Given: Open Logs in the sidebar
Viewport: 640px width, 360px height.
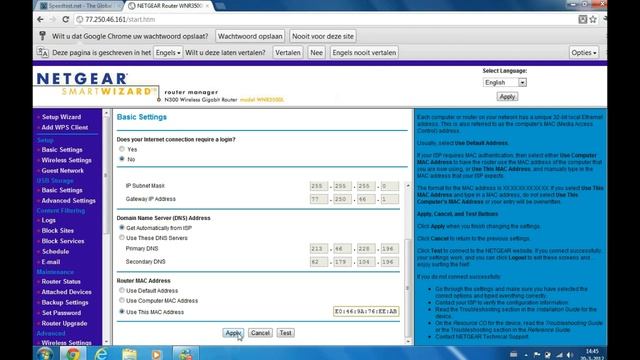Looking at the screenshot, I should pyautogui.click(x=48, y=220).
